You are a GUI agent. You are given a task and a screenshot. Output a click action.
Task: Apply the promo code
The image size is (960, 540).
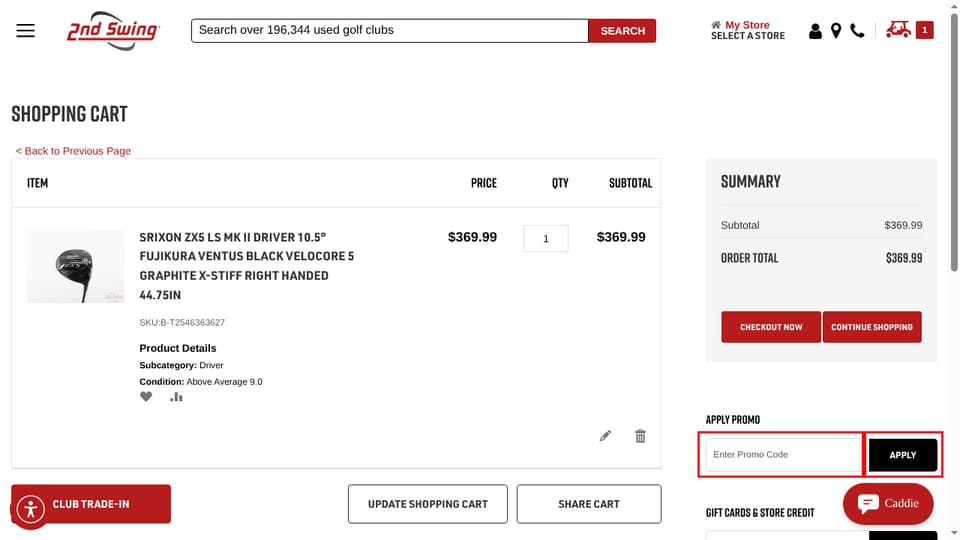click(x=902, y=455)
